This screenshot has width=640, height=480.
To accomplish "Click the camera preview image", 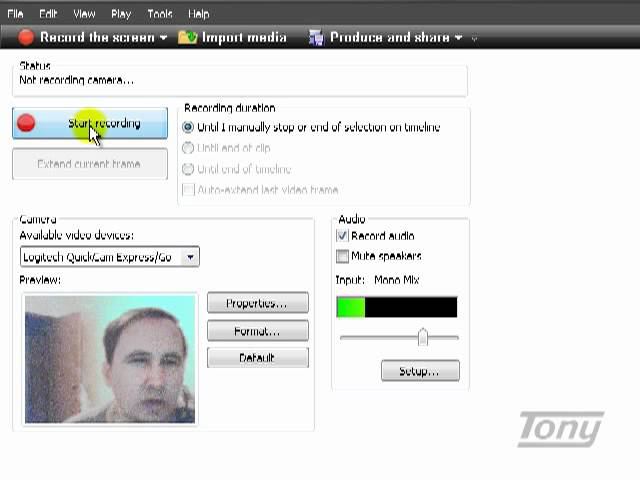I will click(x=110, y=359).
